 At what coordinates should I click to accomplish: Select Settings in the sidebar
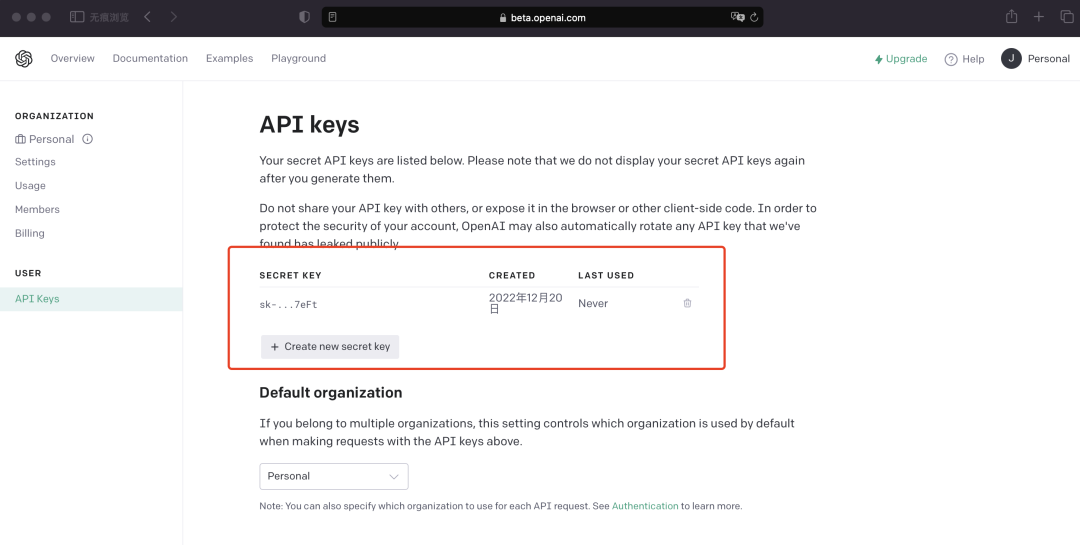click(35, 162)
